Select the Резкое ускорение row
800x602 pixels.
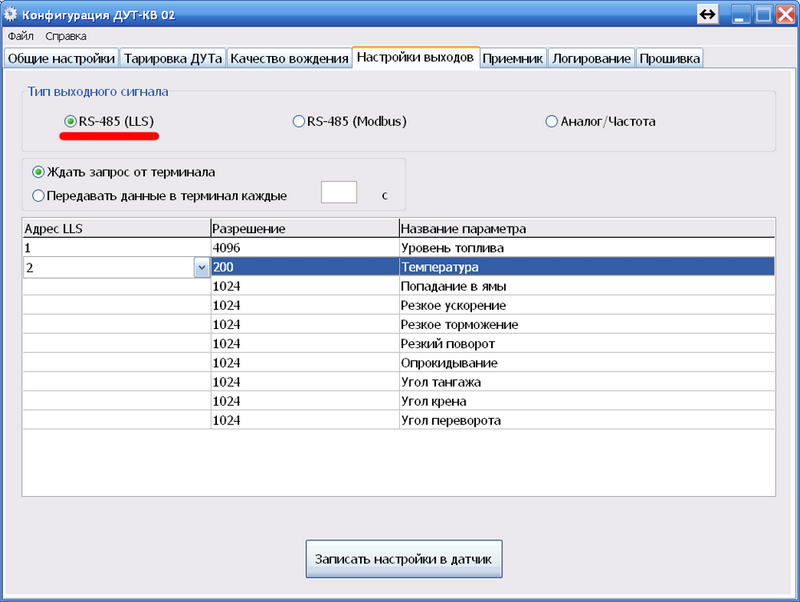click(x=398, y=306)
